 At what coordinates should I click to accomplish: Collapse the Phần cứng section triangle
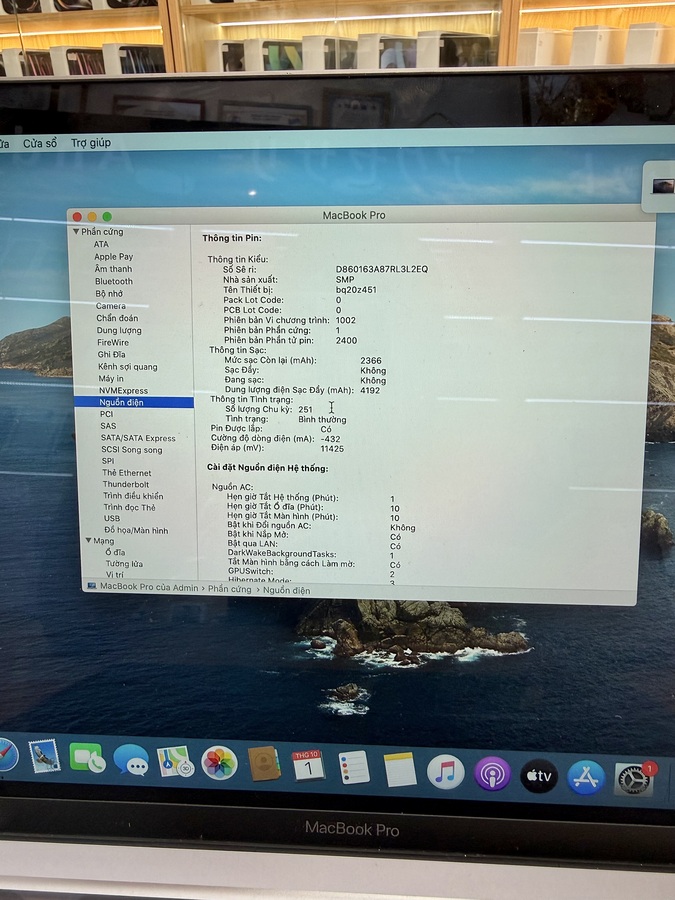[x=75, y=232]
